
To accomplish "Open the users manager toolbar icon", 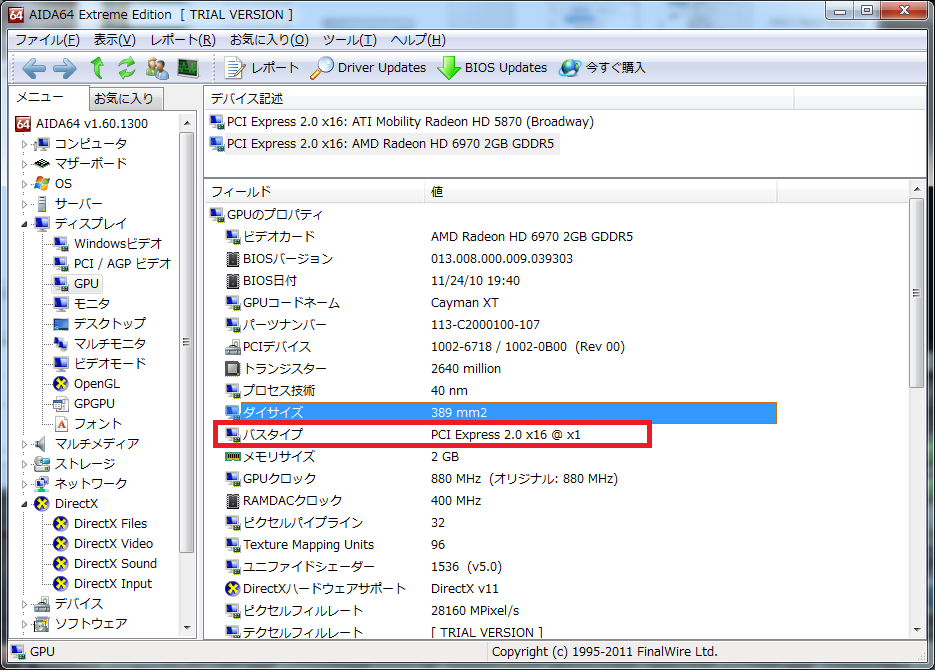I will point(157,68).
